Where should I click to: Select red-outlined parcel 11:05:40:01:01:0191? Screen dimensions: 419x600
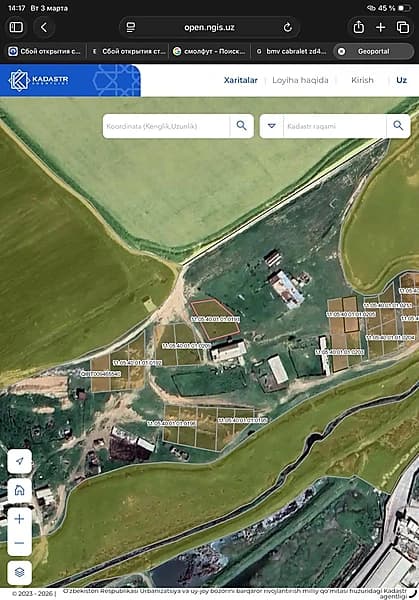215,319
